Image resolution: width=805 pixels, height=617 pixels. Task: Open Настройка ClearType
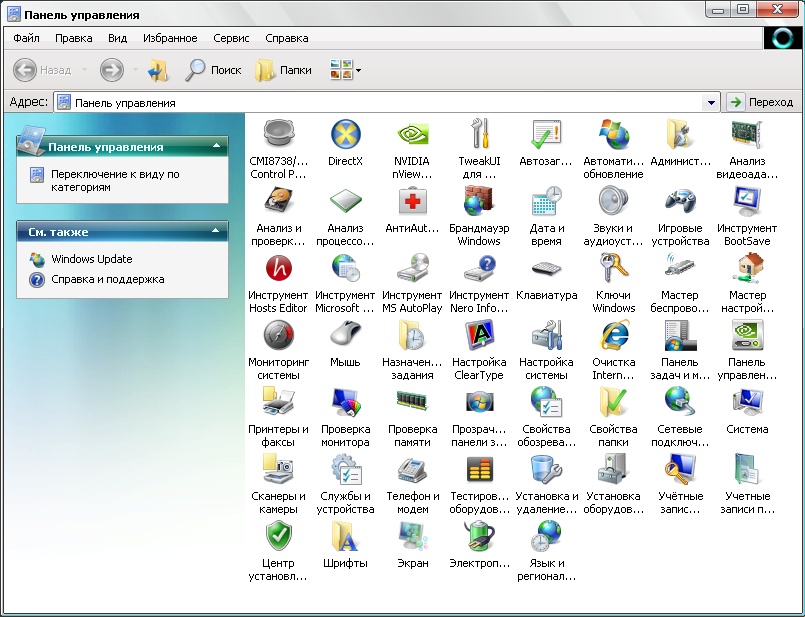[x=479, y=350]
